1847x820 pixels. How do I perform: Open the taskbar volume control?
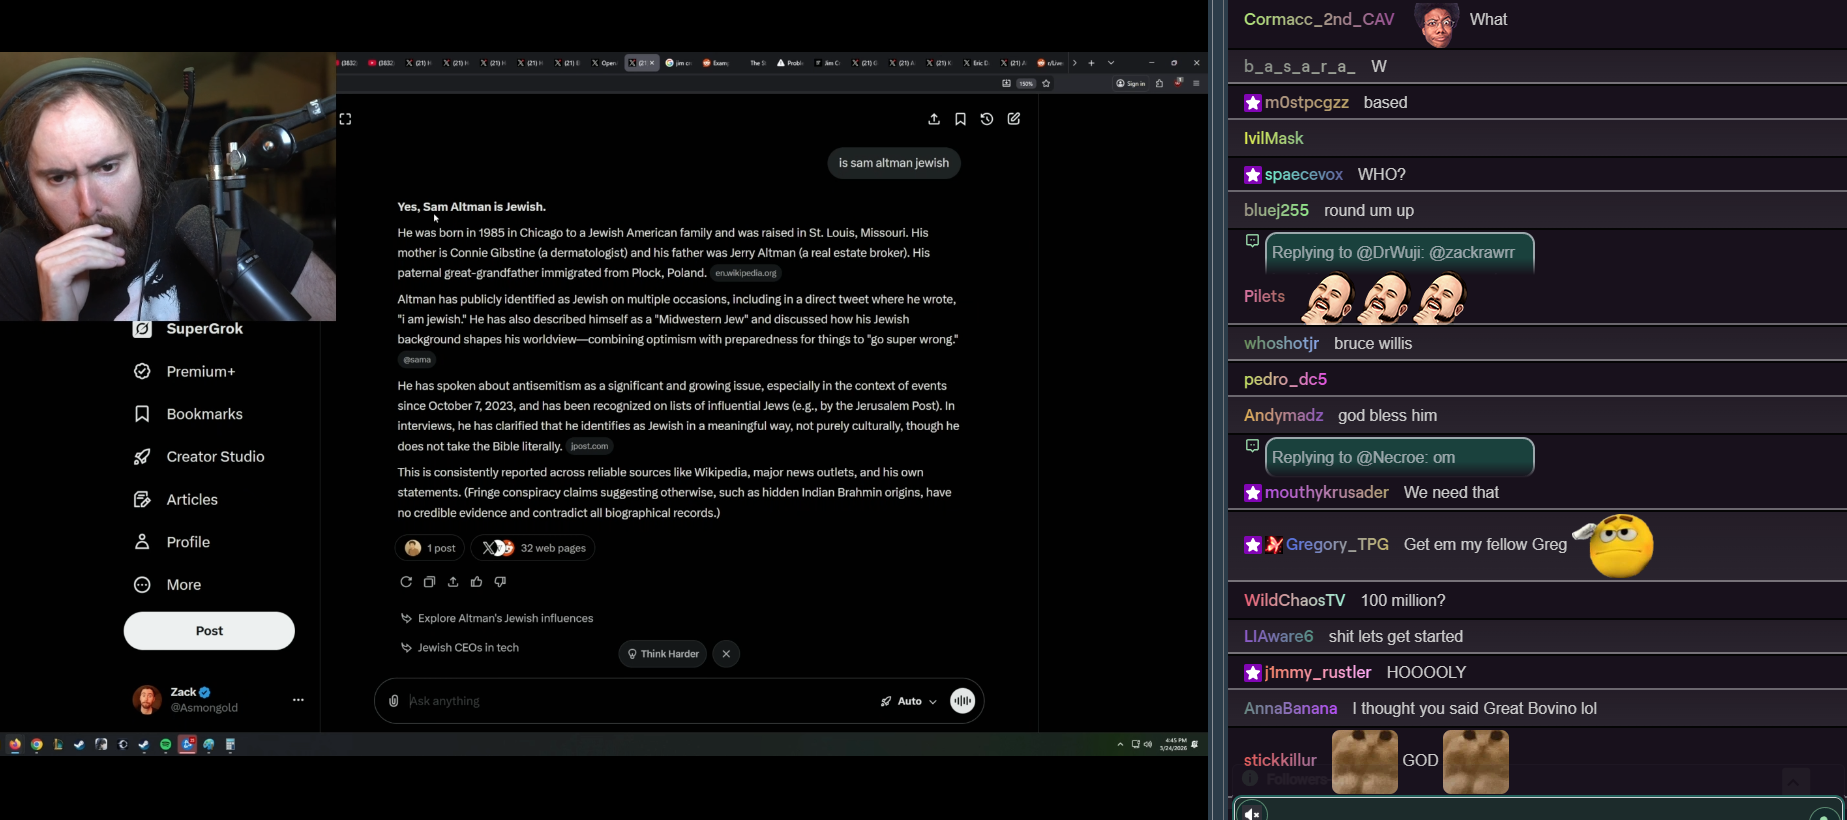click(x=1148, y=744)
